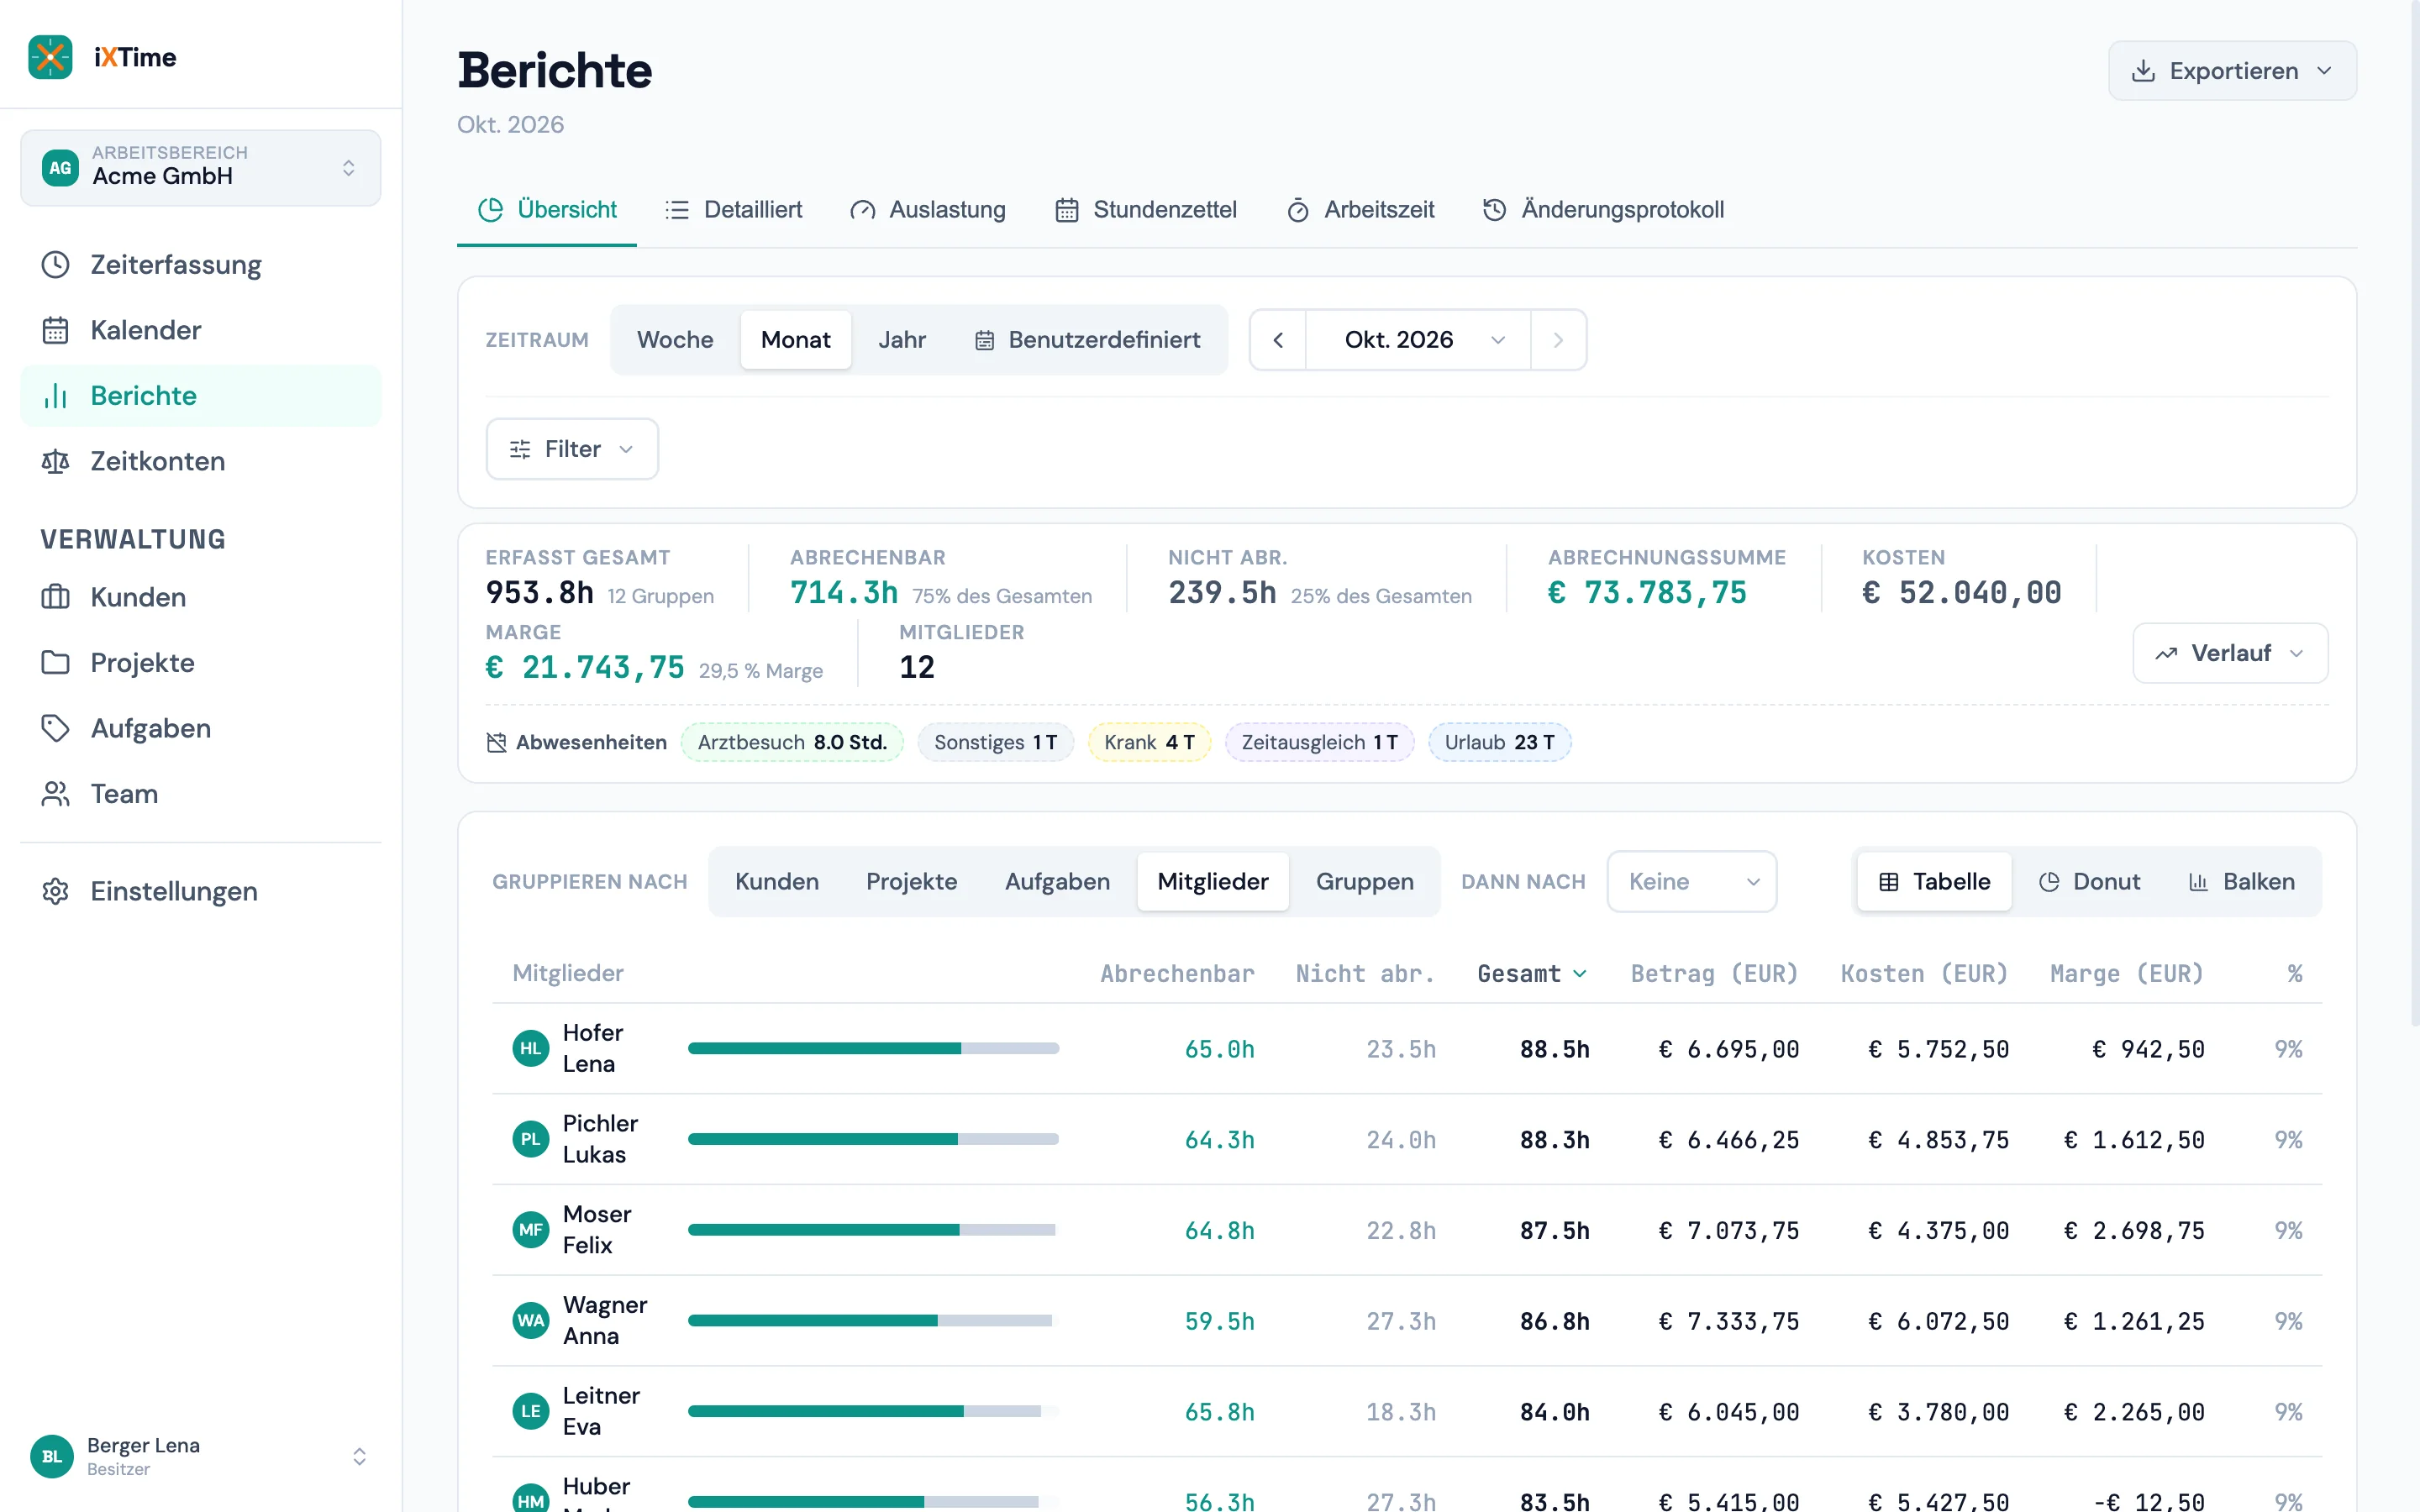Open the Exportieren dropdown

[2232, 71]
